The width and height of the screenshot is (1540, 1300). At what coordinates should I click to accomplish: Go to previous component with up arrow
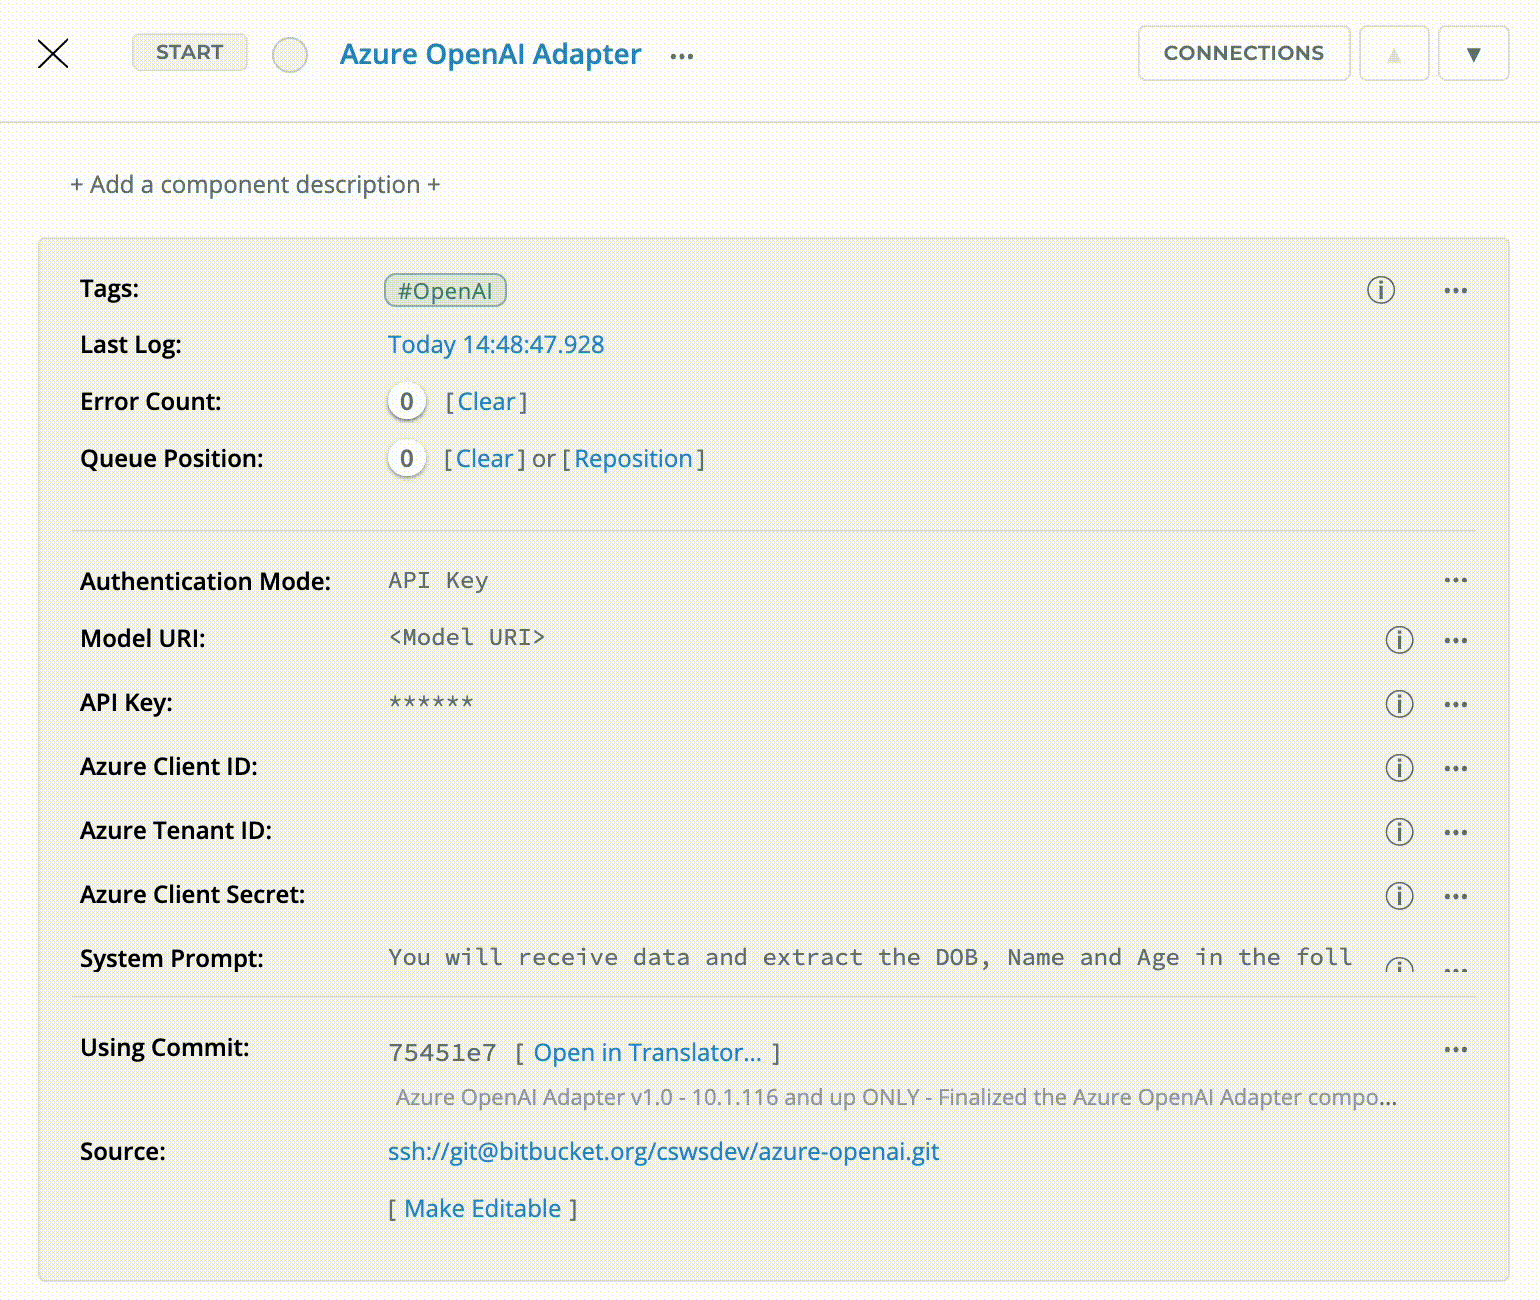pos(1394,54)
